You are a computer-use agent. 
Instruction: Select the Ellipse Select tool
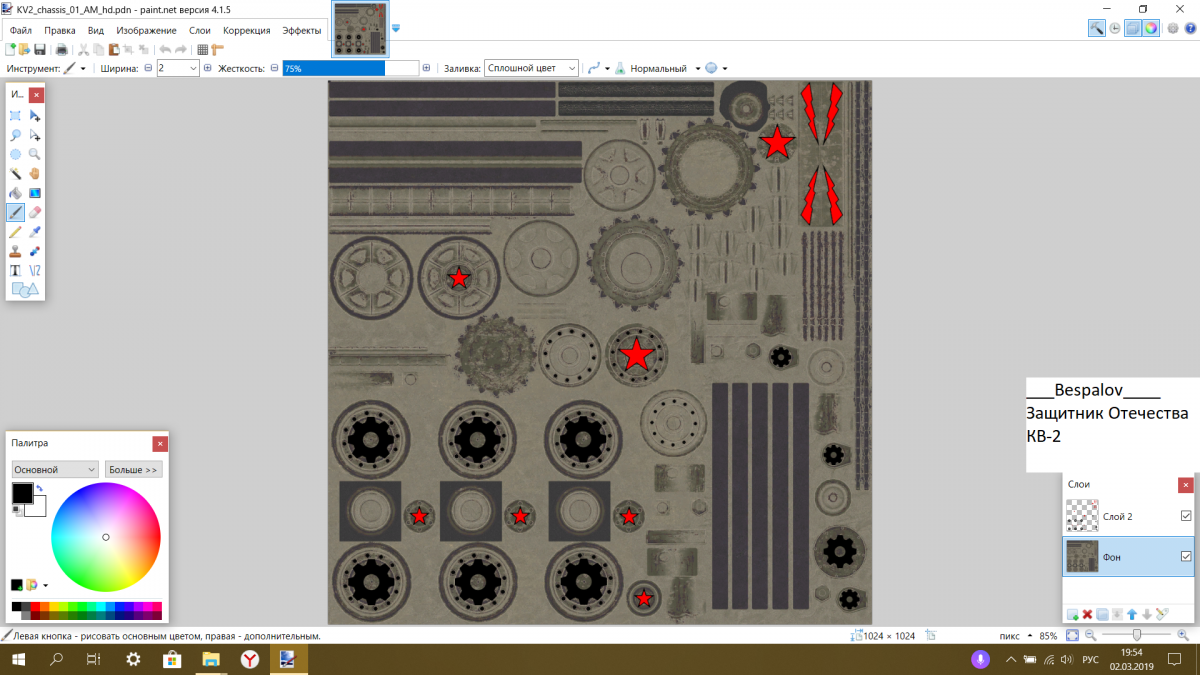click(x=16, y=154)
